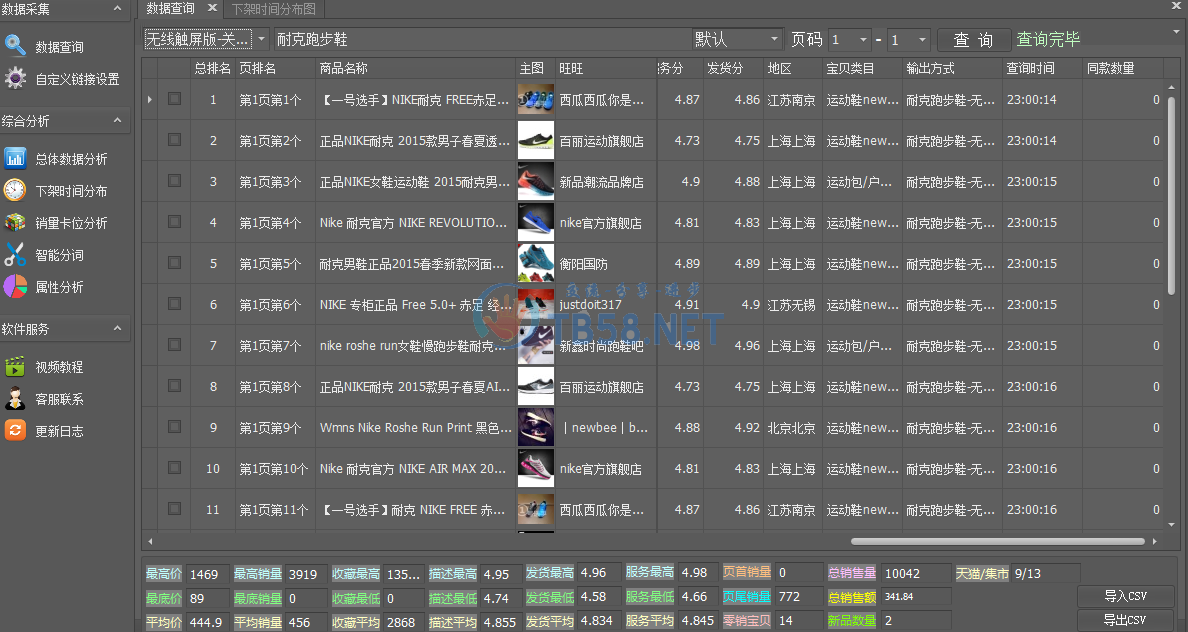Screen dimensions: 1188x632
Task: Click the 最高价 value field 1469
Action: [x=207, y=574]
